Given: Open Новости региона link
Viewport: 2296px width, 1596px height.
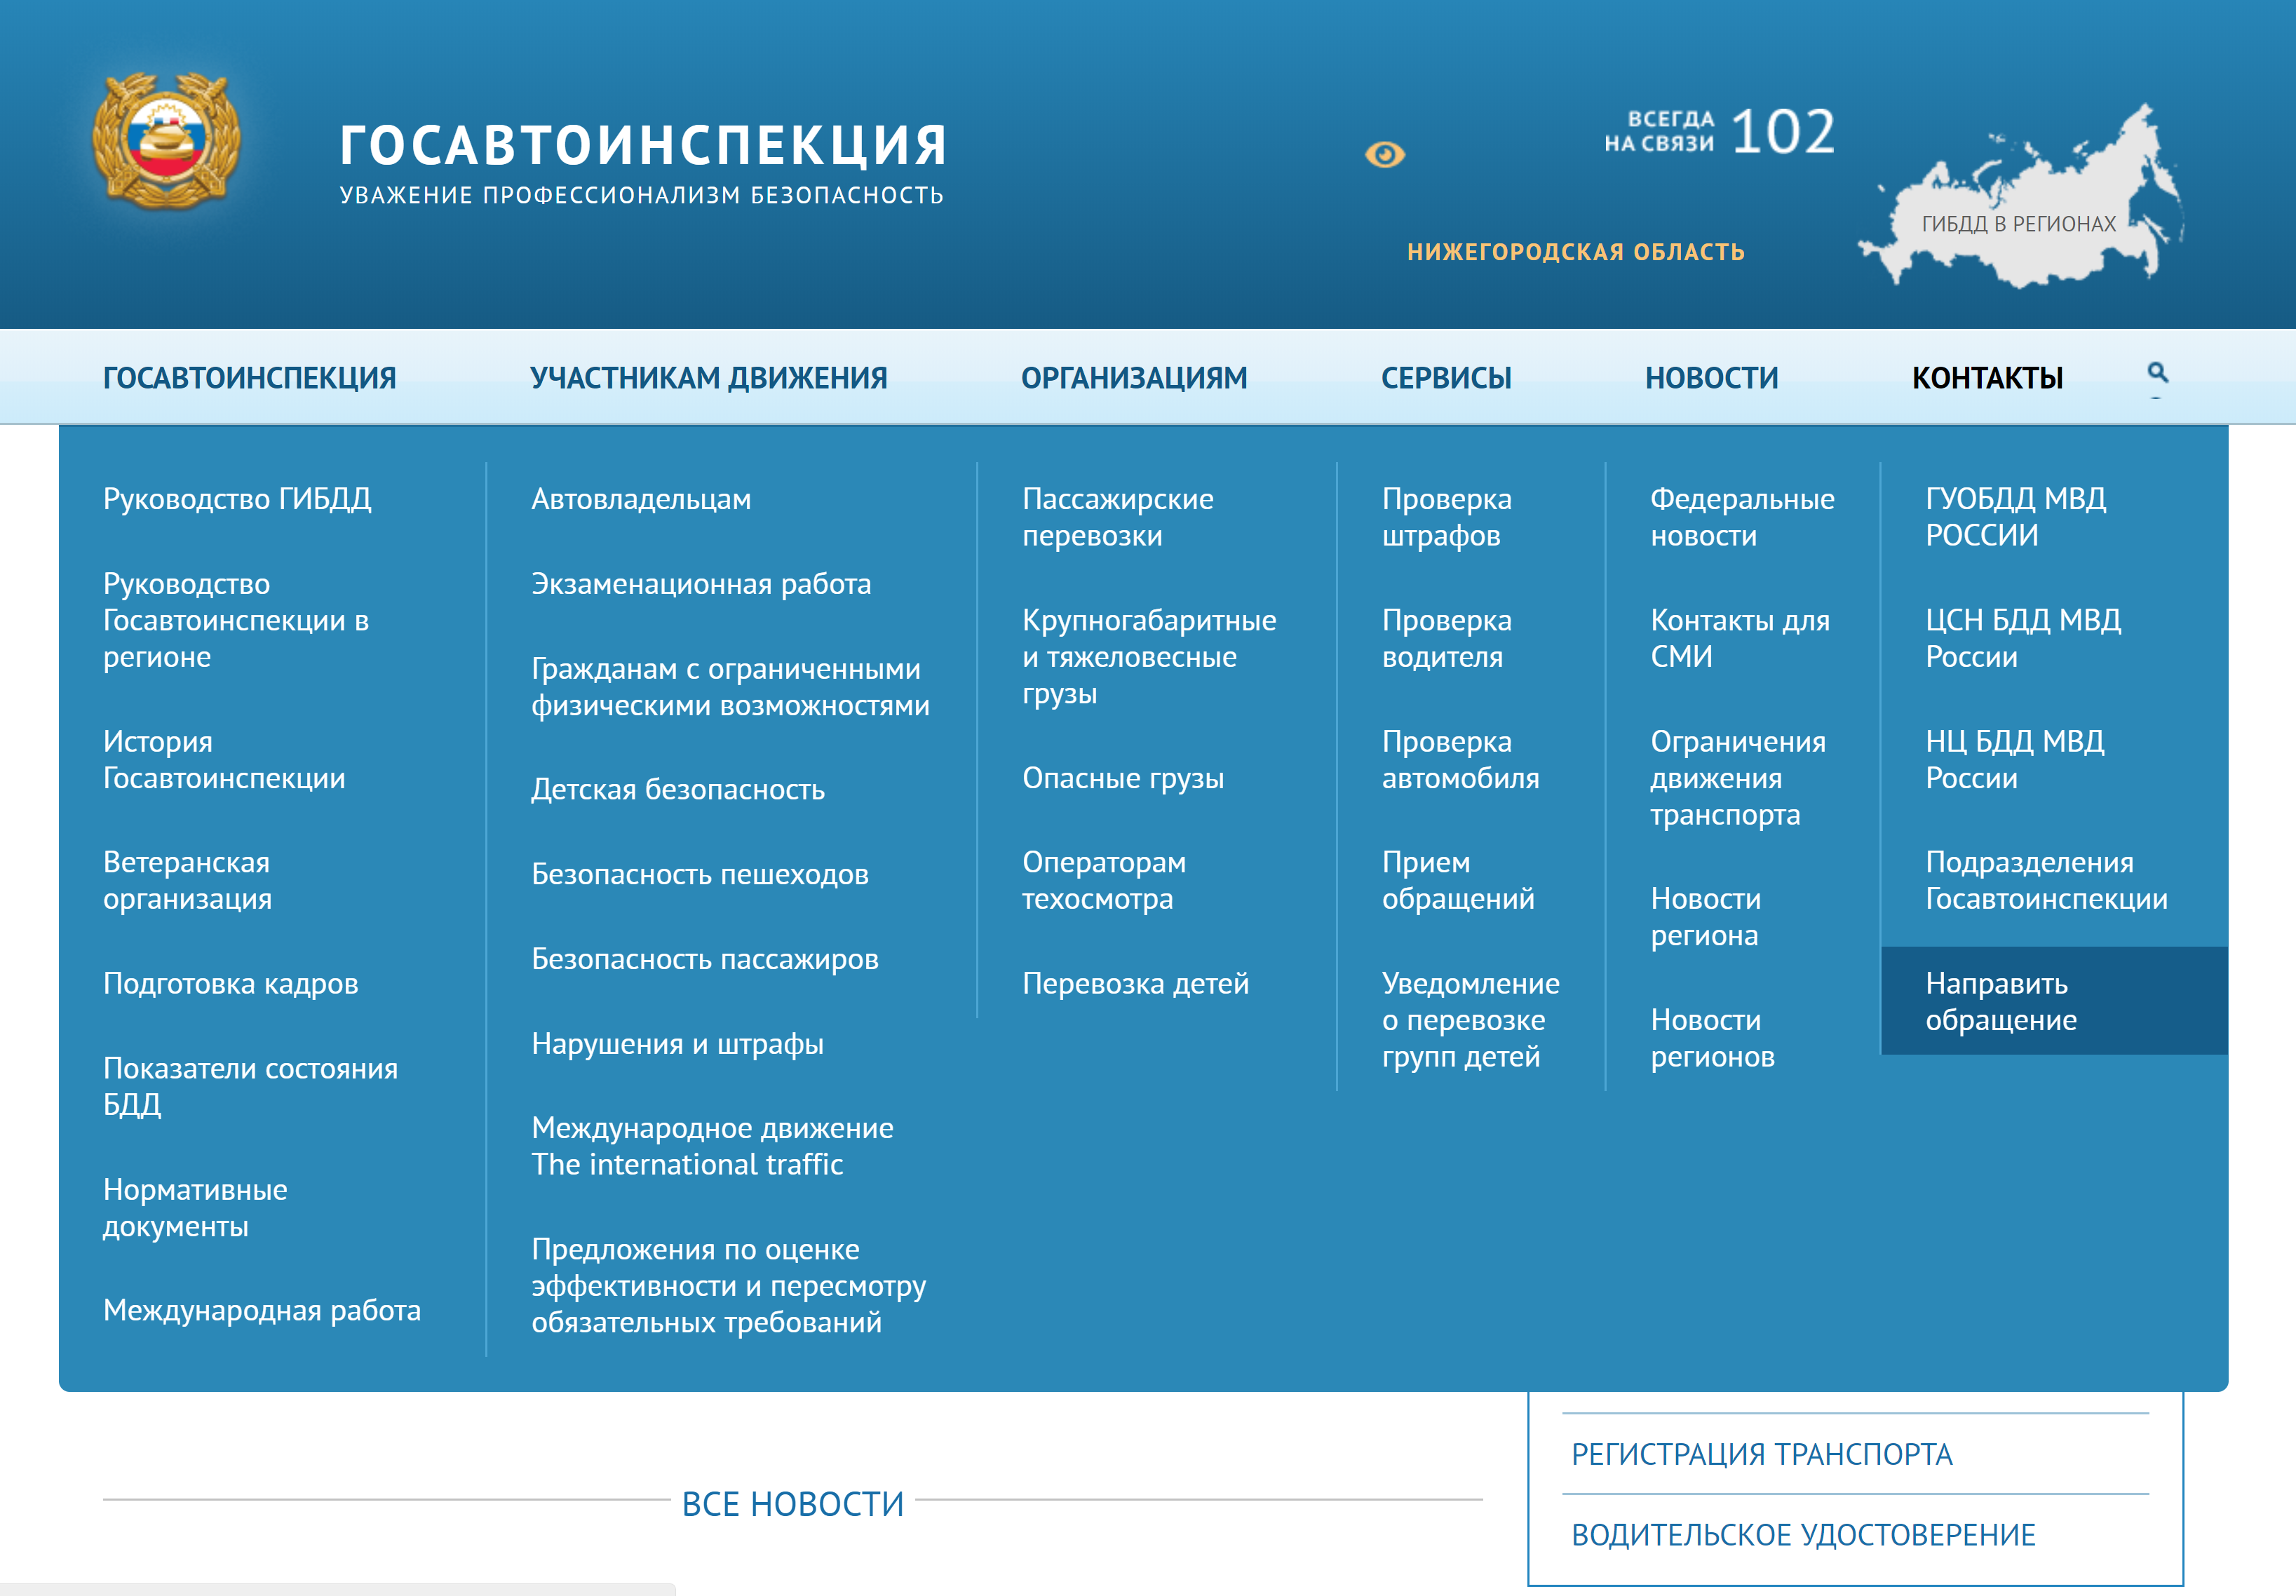Looking at the screenshot, I should click(1706, 917).
